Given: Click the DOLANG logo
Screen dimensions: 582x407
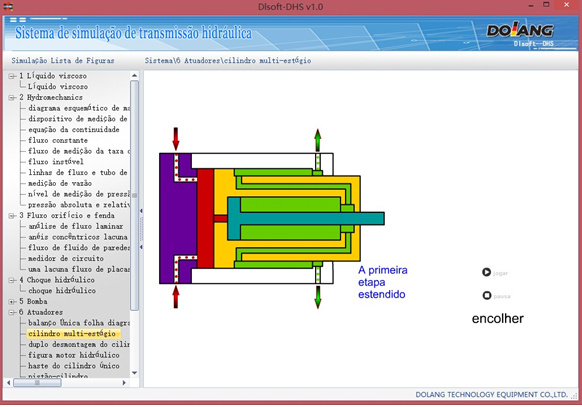Looking at the screenshot, I should coord(520,31).
